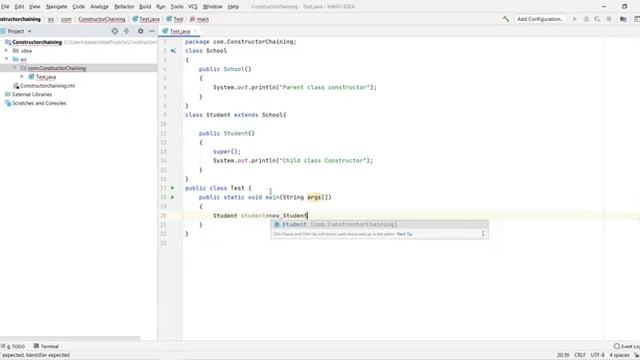The width and height of the screenshot is (640, 360).
Task: Open Project Structure via the toolbar folder icon
Action: [623, 19]
